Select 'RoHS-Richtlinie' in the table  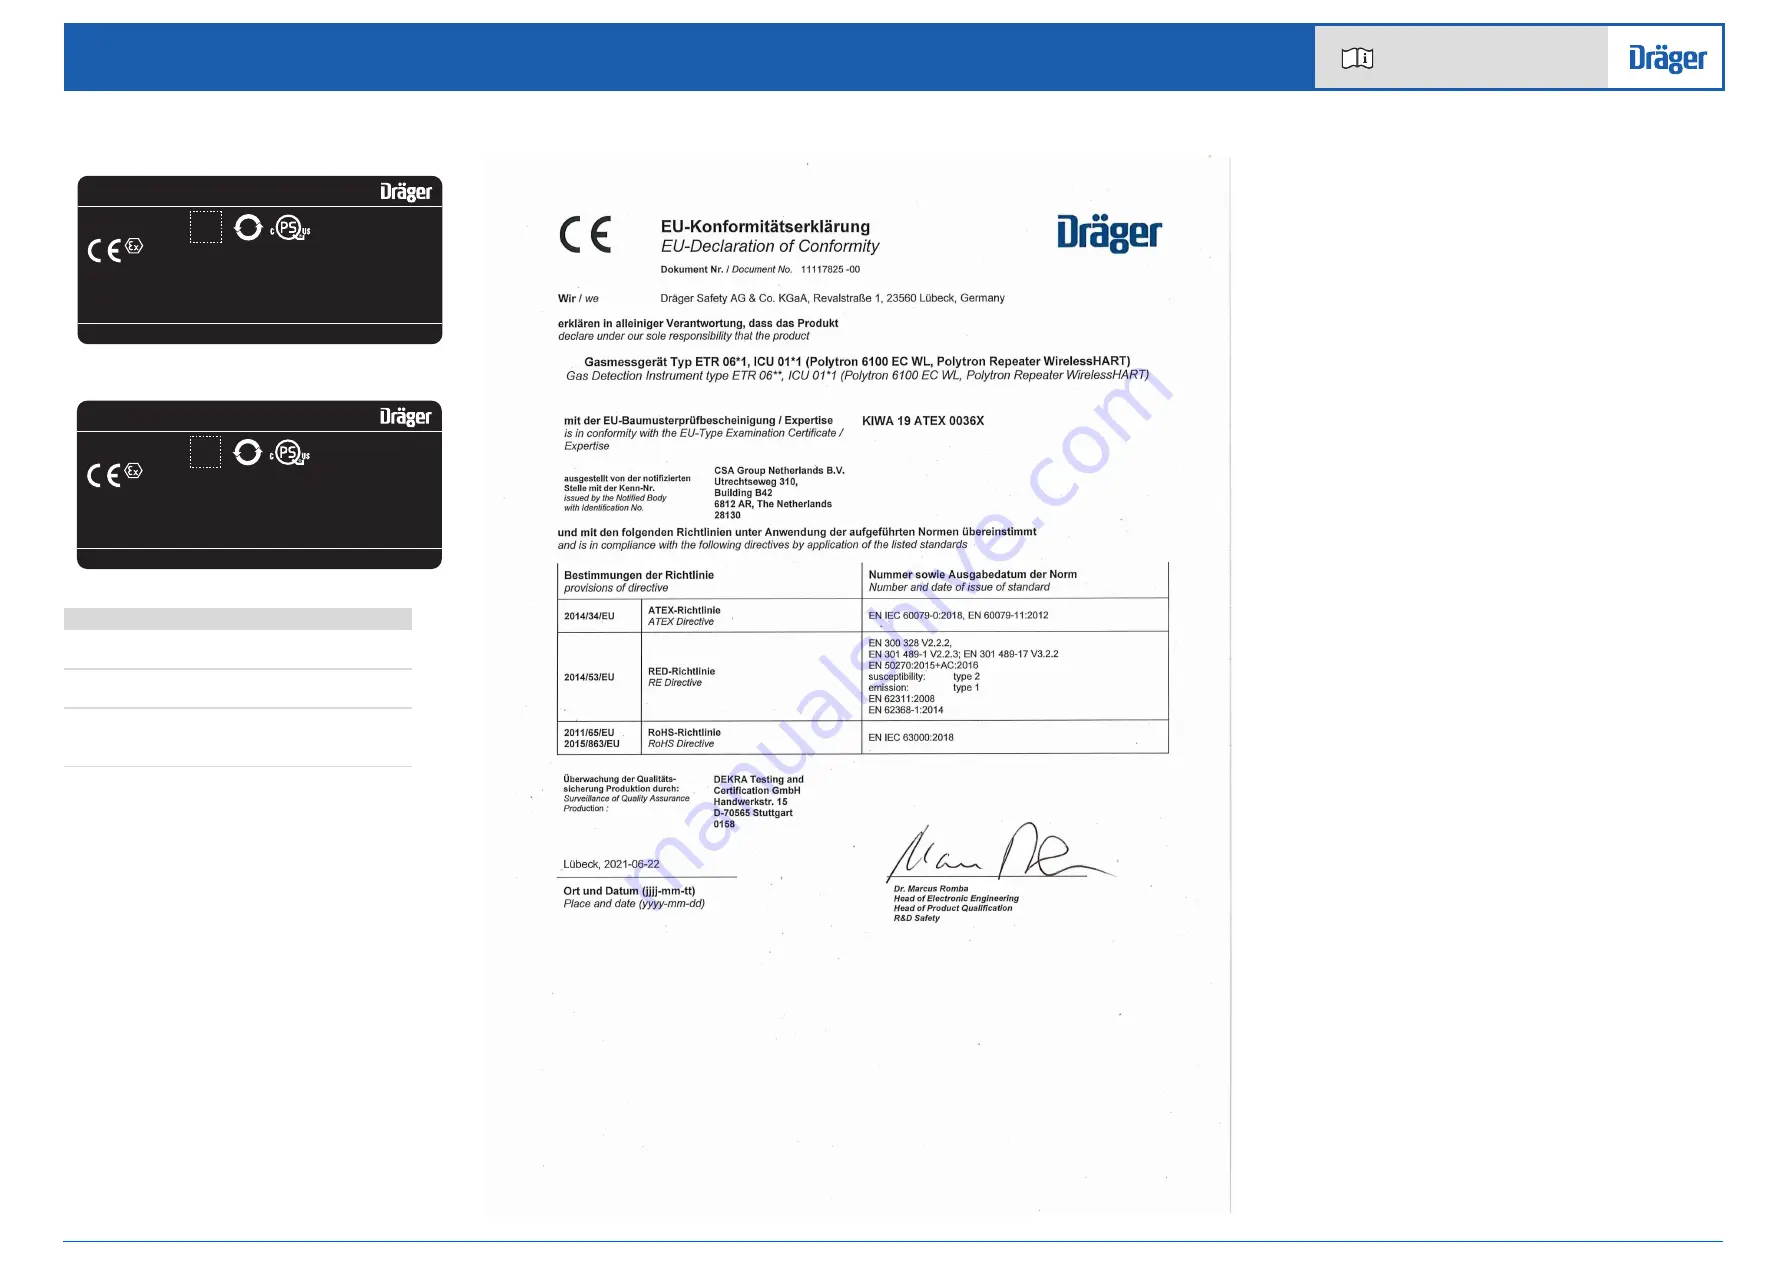tap(684, 733)
